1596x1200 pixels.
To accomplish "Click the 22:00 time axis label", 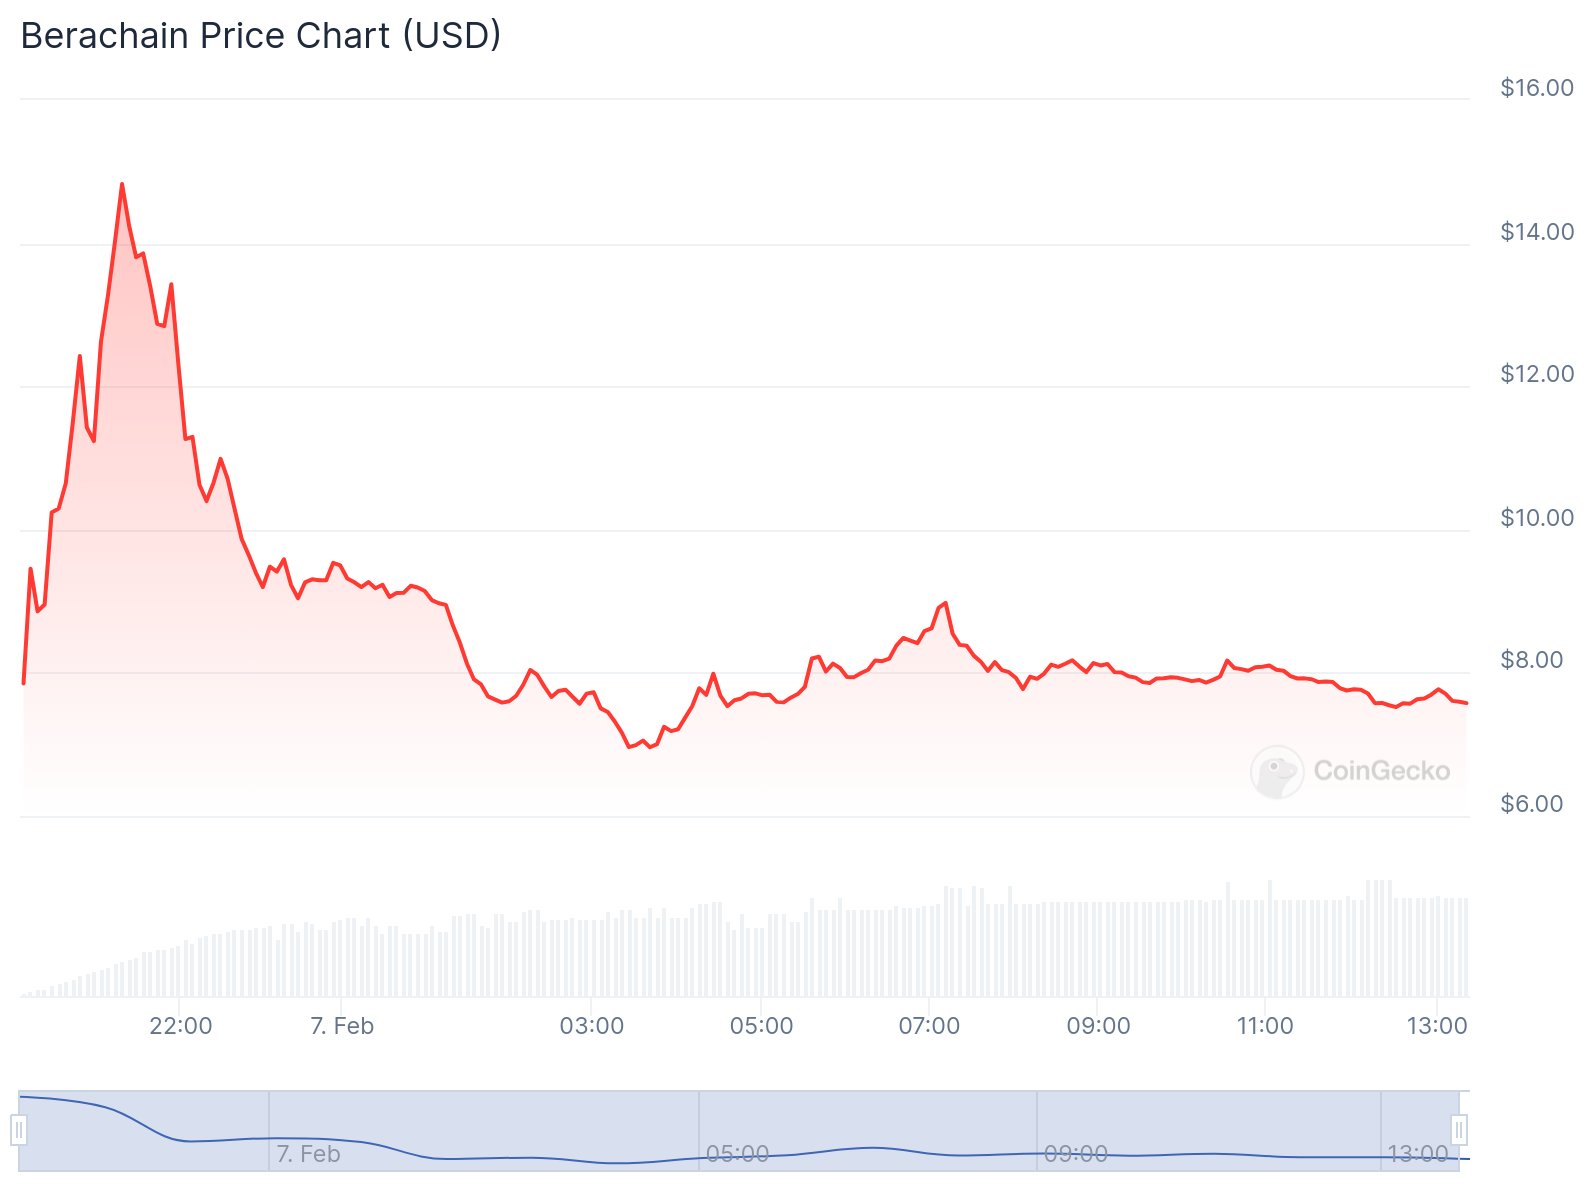I will click(180, 1026).
